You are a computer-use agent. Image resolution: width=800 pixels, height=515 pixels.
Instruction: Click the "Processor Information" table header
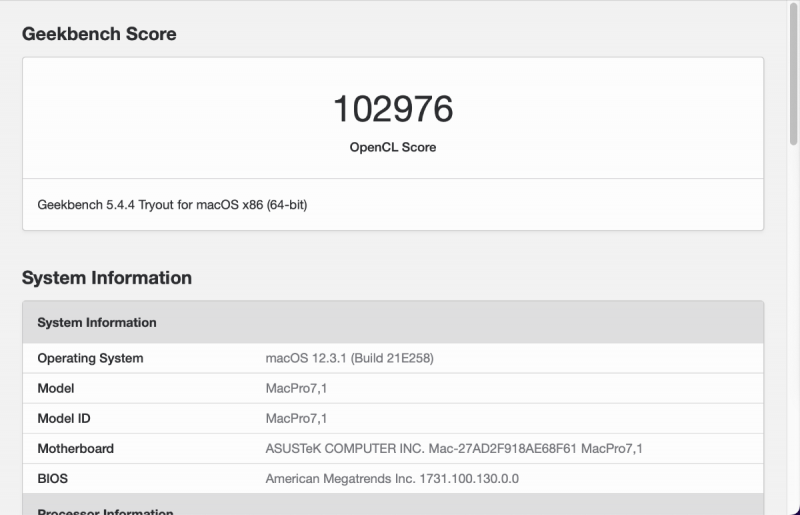pyautogui.click(x=393, y=505)
